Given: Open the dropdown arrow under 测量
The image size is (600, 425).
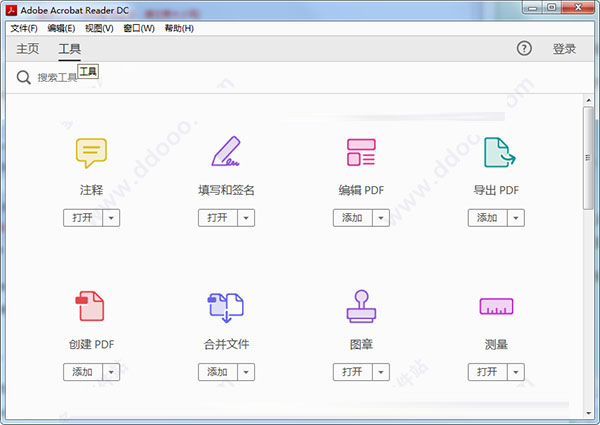Looking at the screenshot, I should pyautogui.click(x=516, y=372).
